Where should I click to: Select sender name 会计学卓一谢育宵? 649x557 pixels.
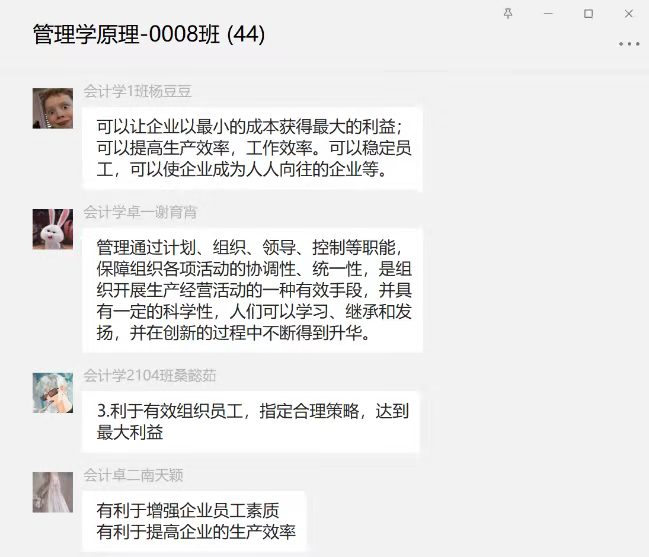[140, 212]
